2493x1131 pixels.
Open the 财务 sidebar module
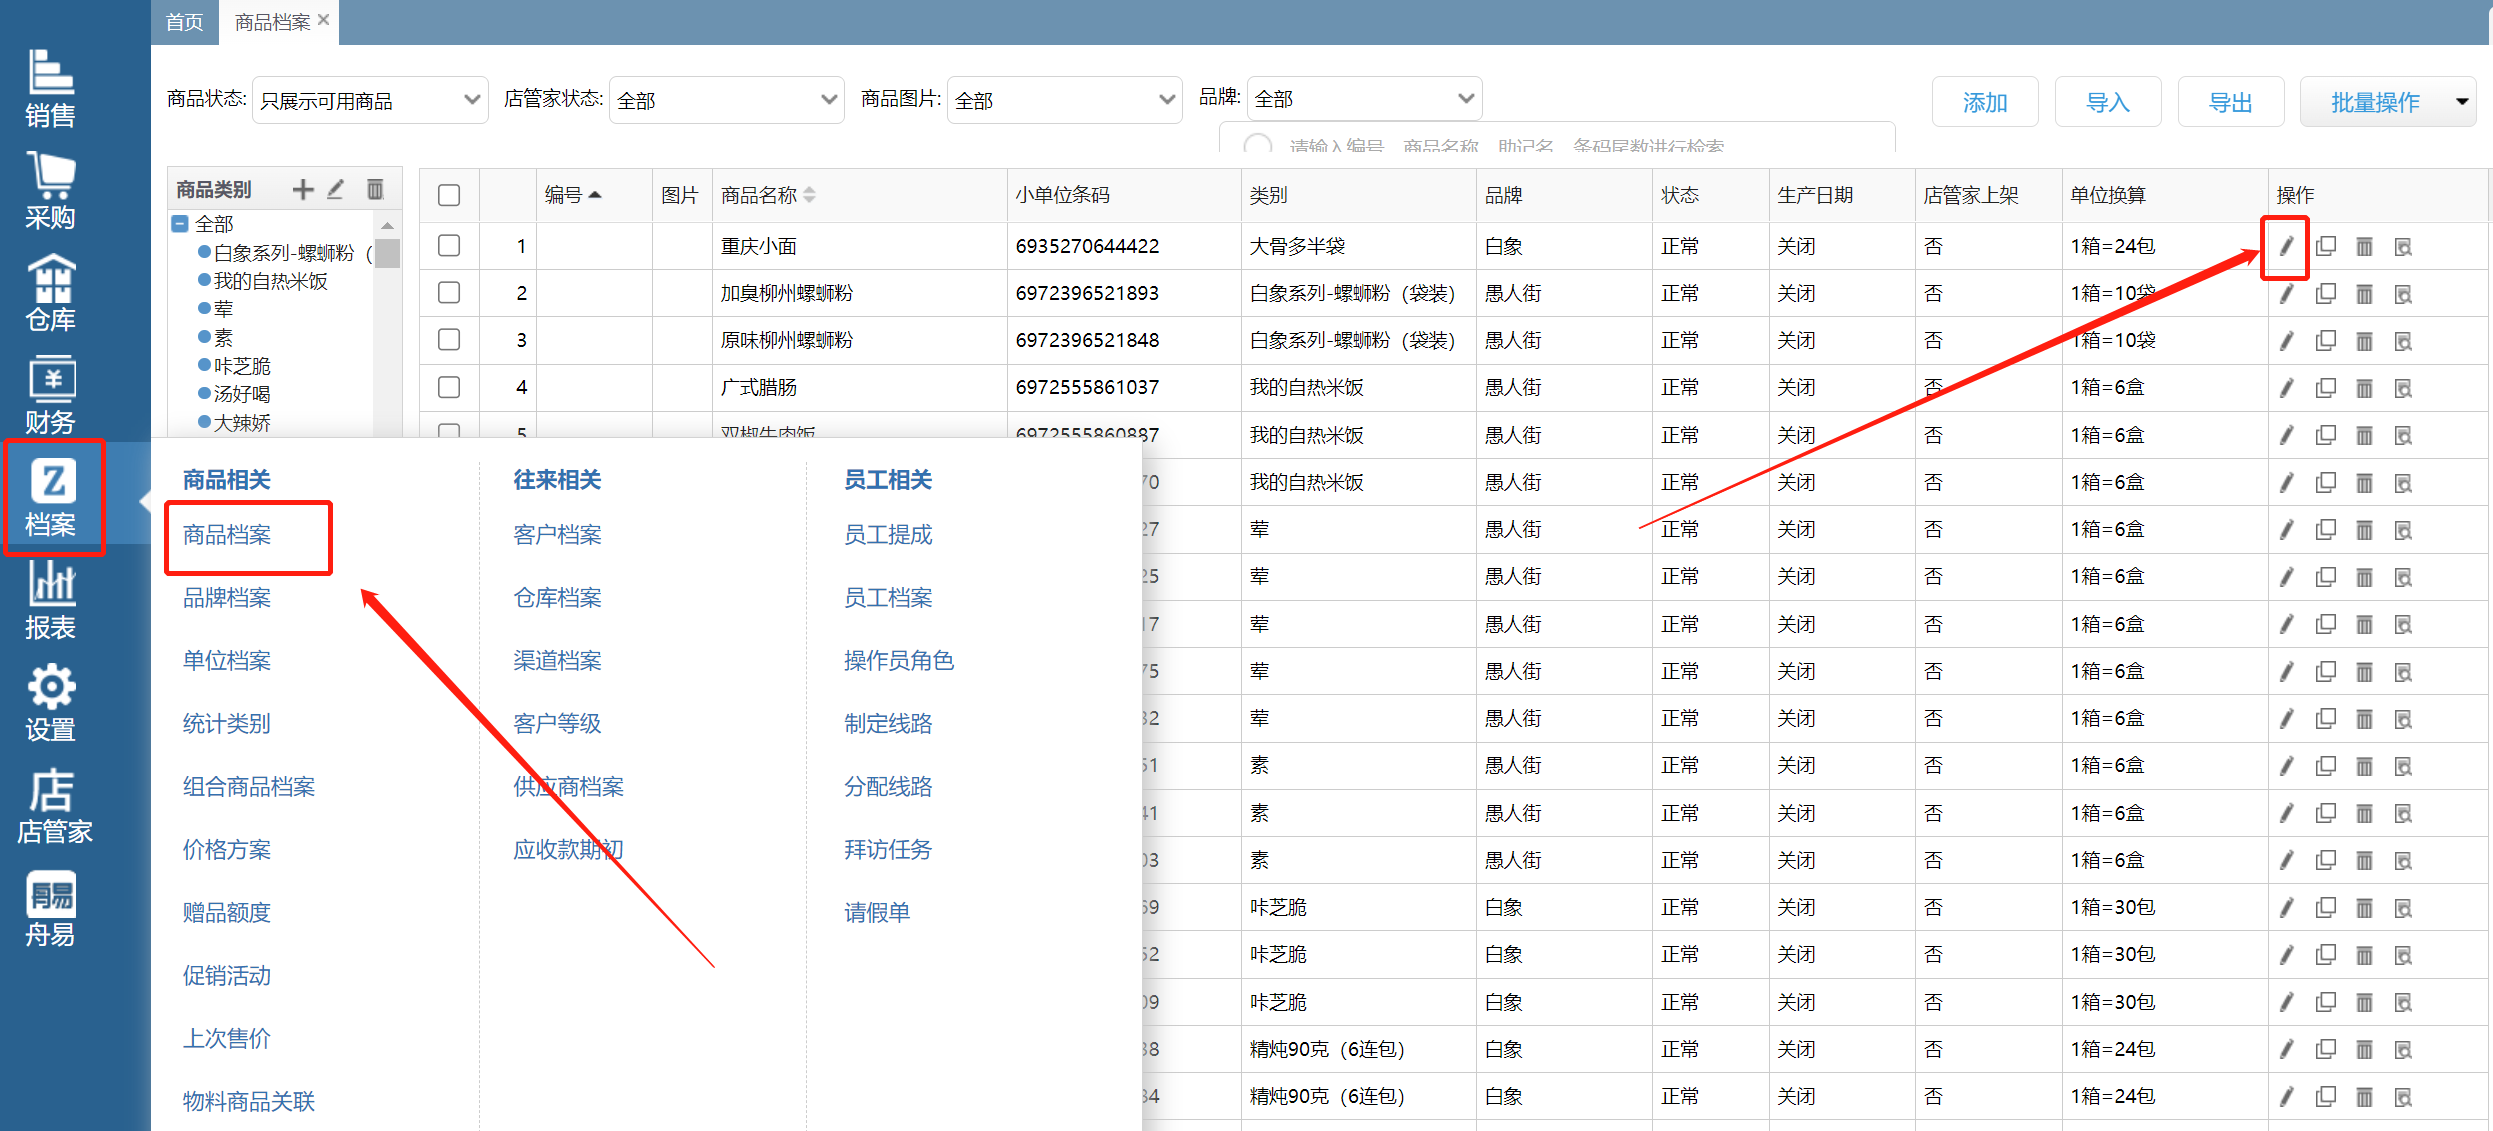coord(50,396)
